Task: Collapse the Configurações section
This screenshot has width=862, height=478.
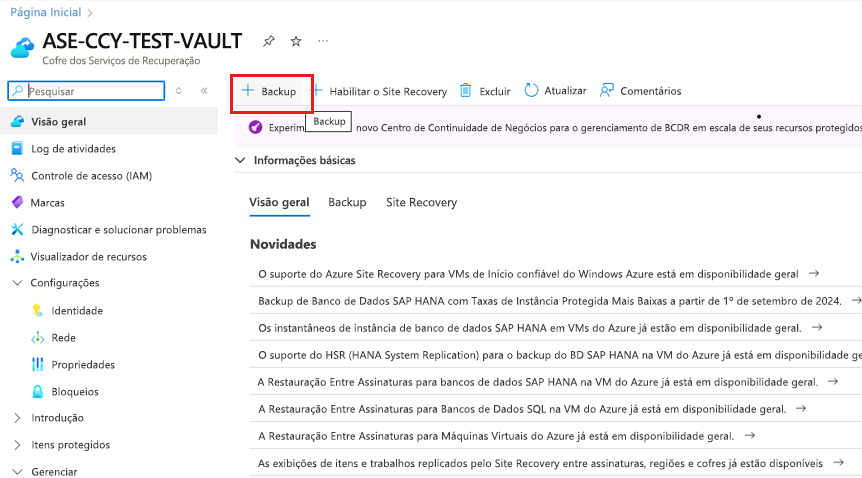Action: coord(18,283)
